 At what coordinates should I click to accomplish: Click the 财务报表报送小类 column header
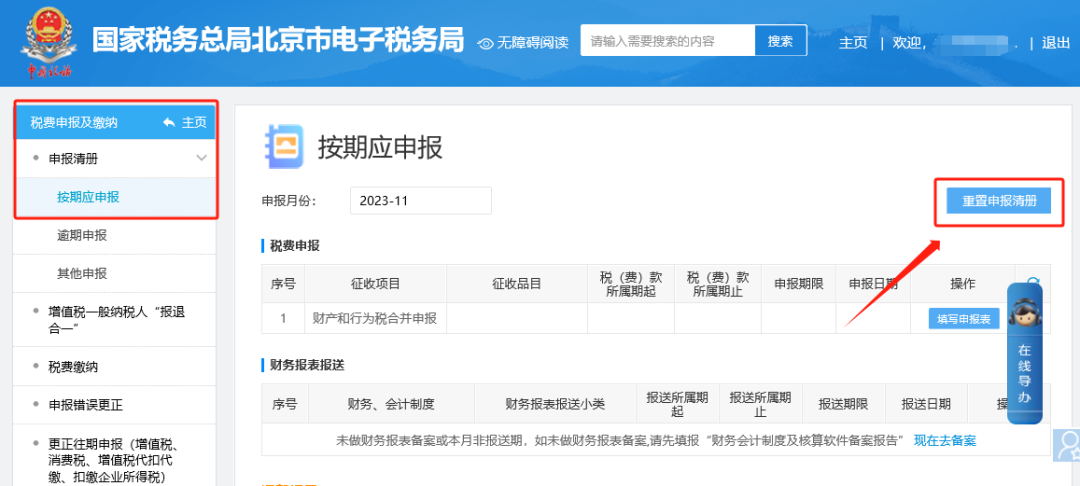pyautogui.click(x=555, y=403)
